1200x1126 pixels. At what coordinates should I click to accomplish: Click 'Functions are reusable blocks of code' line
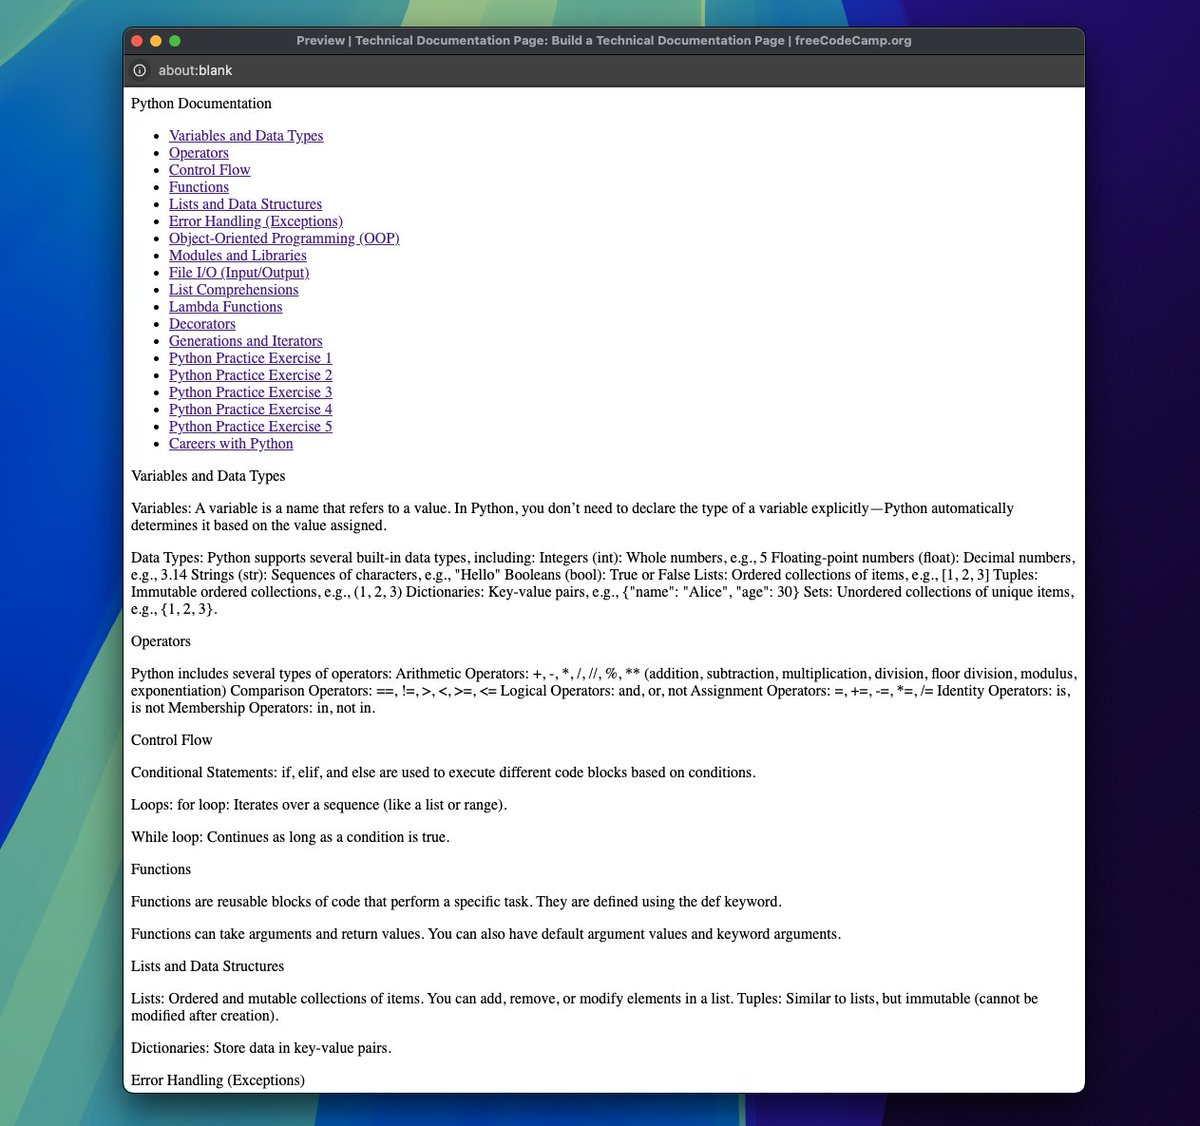click(456, 902)
